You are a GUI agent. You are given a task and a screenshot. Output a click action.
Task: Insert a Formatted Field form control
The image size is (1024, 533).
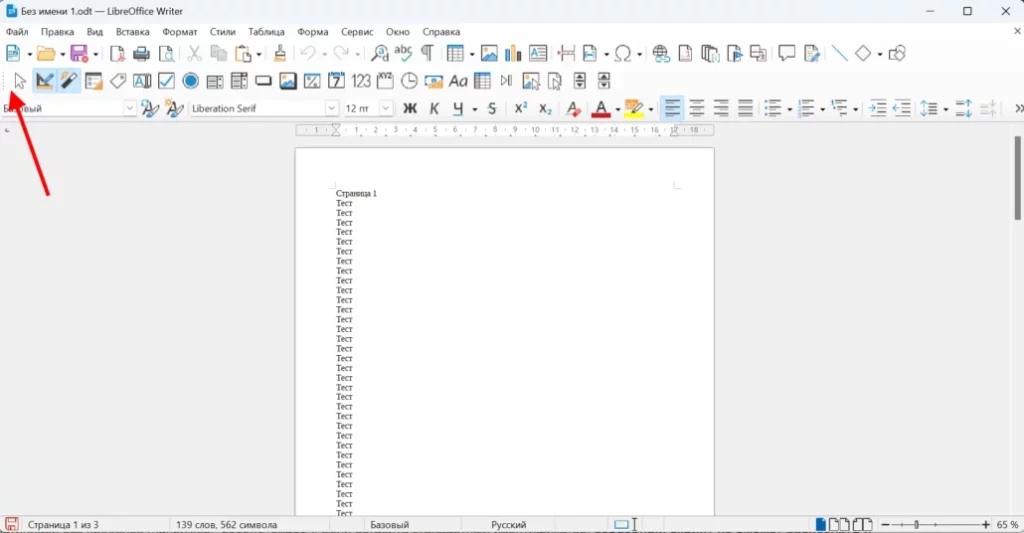312,81
